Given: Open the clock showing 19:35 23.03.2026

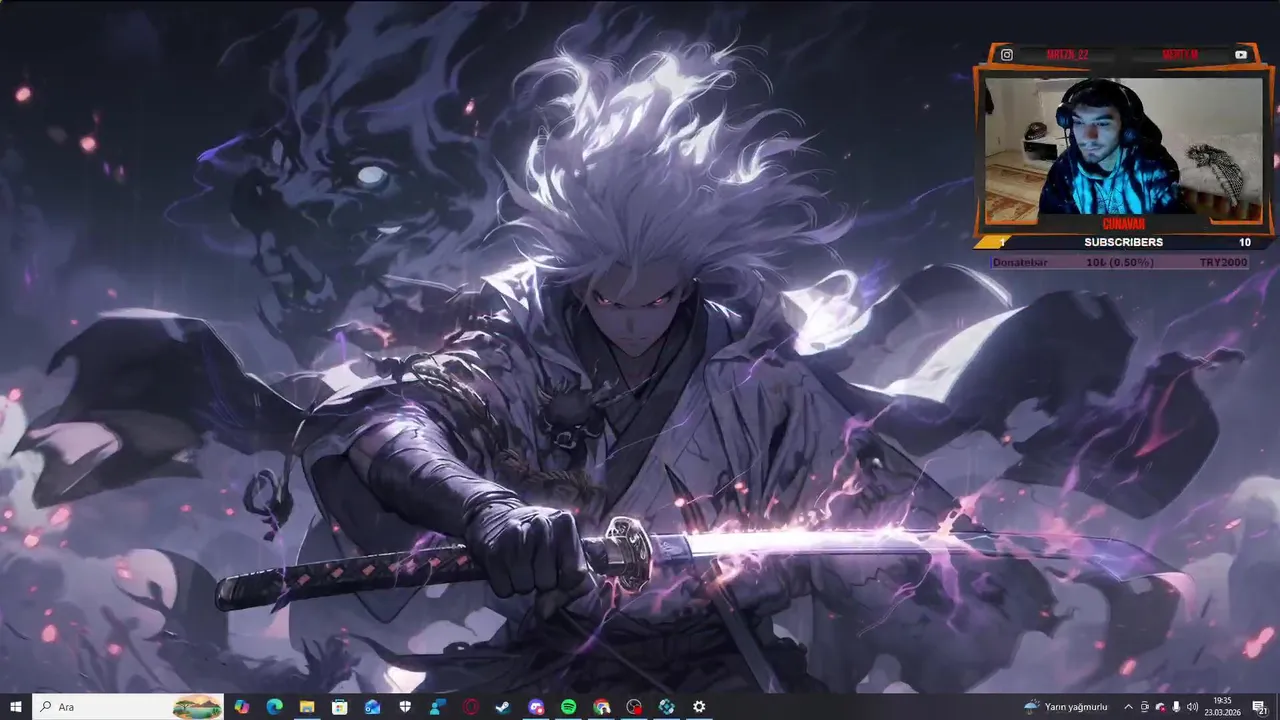Looking at the screenshot, I should 1222,707.
